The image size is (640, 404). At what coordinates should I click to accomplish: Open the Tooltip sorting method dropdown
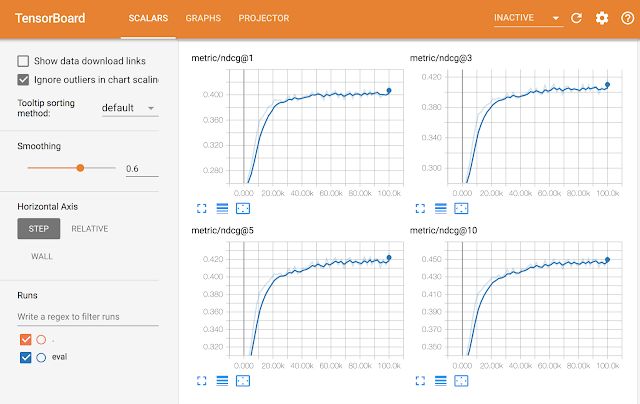point(130,108)
